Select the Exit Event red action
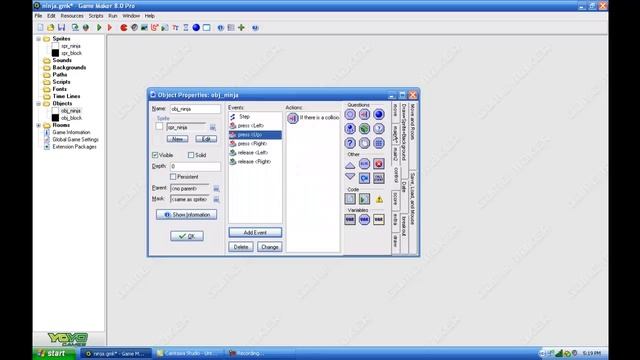Viewport: 640px width, 360px height. (x=378, y=164)
